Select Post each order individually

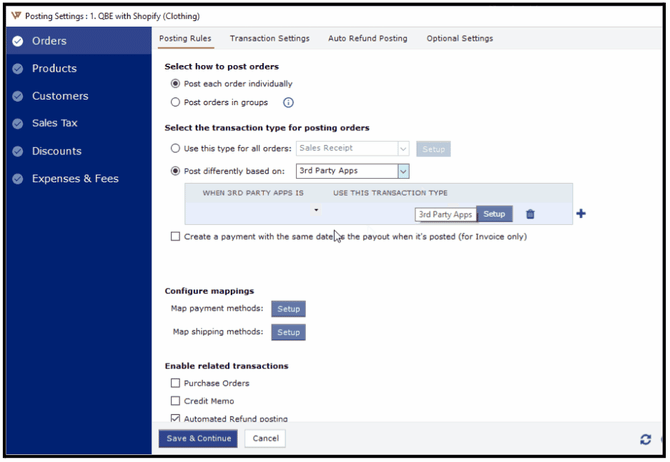coord(175,83)
